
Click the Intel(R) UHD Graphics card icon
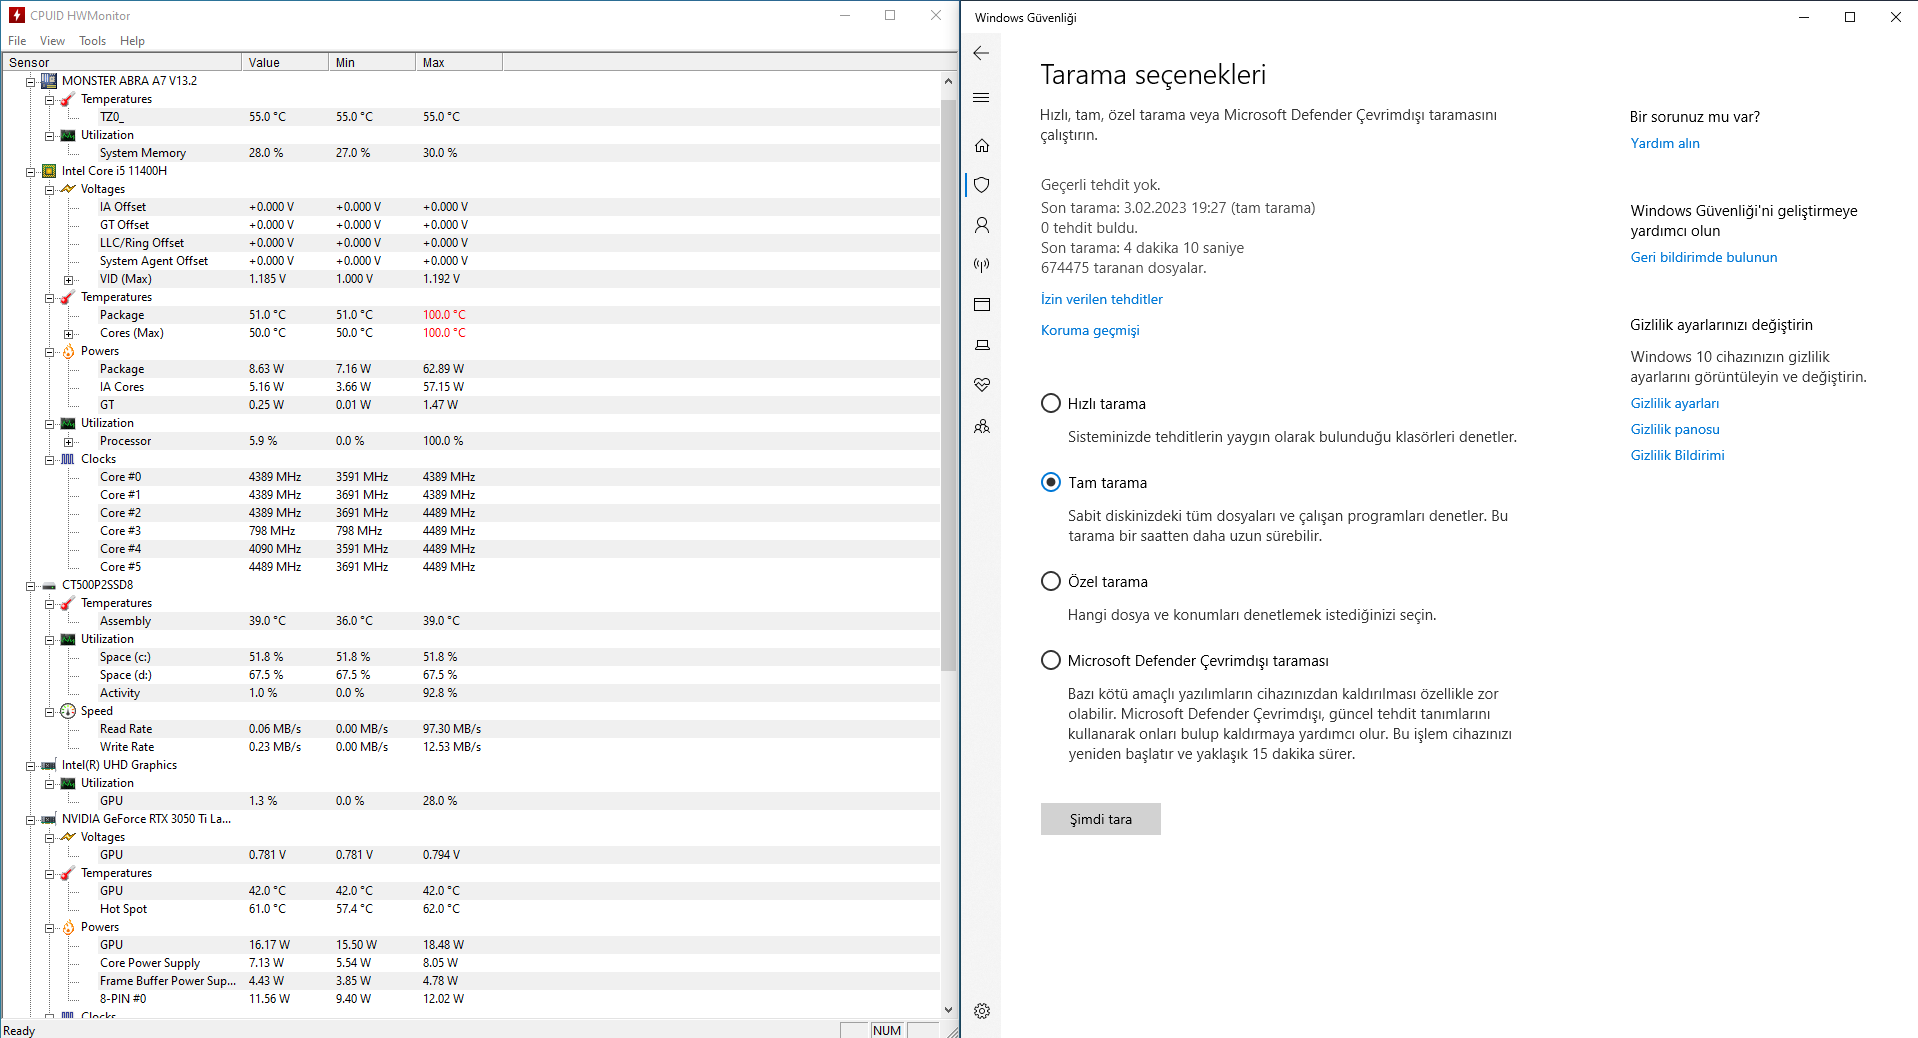(49, 765)
